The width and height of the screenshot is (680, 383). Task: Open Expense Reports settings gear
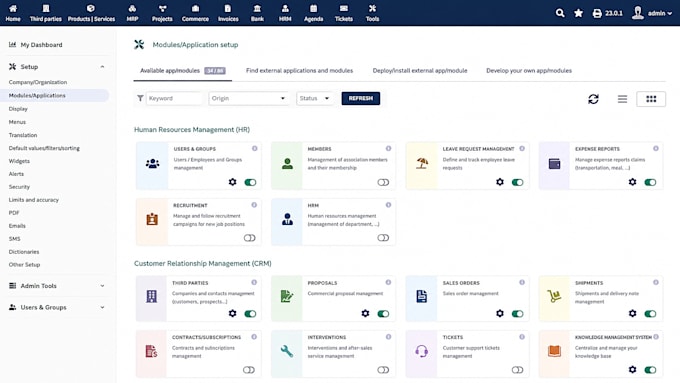(x=633, y=182)
